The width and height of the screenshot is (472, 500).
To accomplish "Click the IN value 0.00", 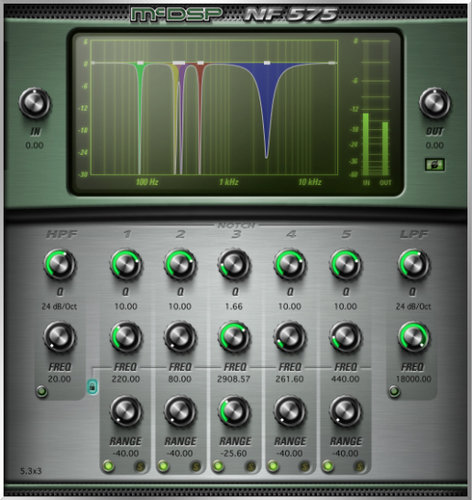I will click(x=34, y=145).
